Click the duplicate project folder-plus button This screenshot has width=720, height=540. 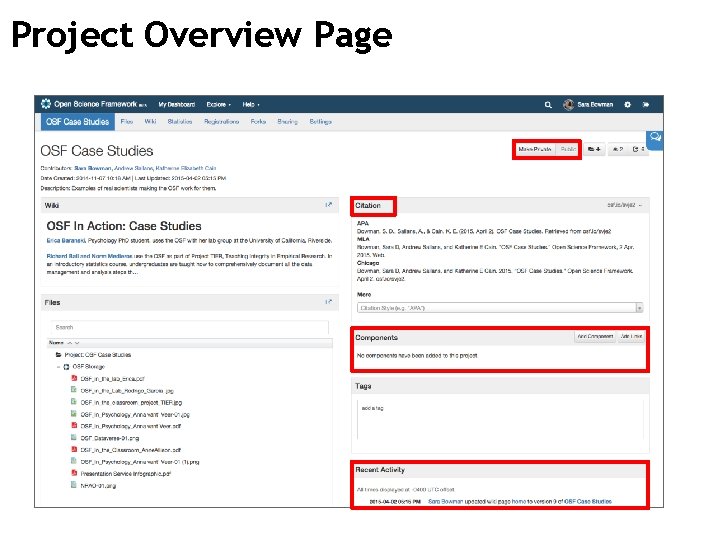tap(594, 149)
